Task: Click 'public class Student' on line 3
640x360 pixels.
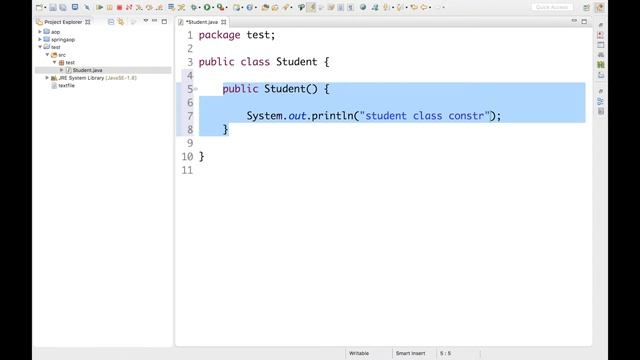Action: pyautogui.click(x=258, y=62)
